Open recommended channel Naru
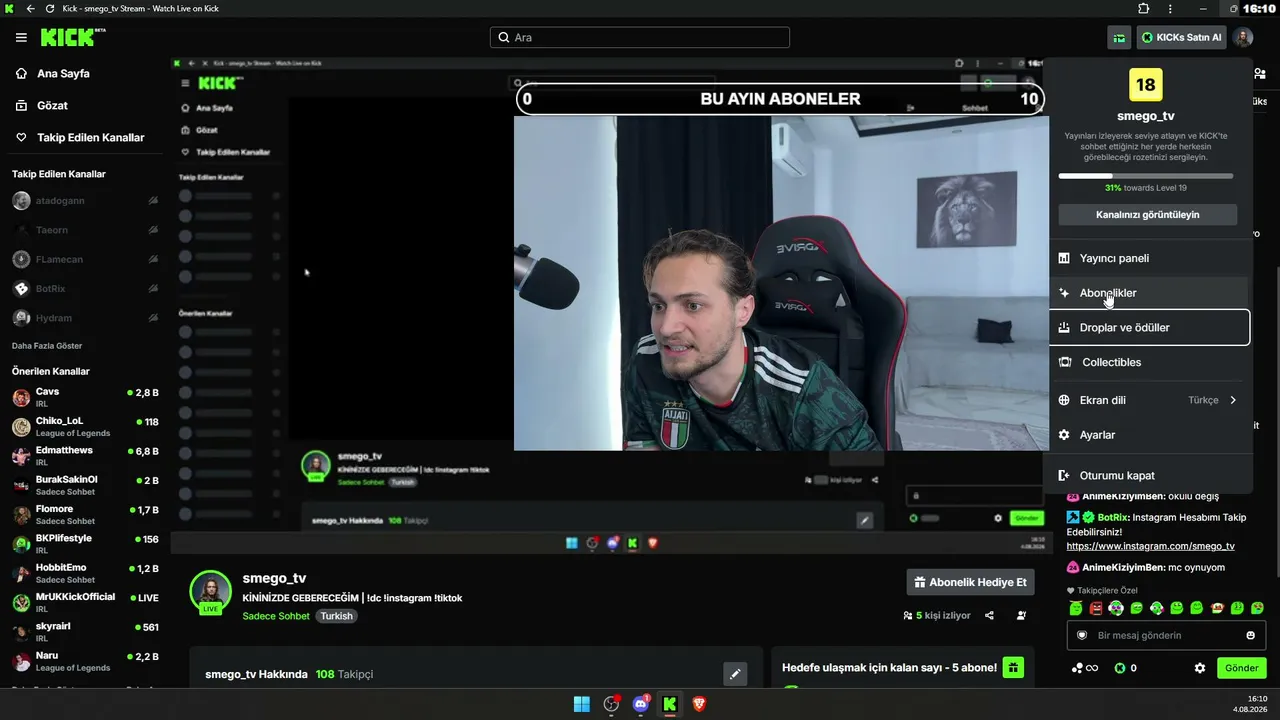Image resolution: width=1280 pixels, height=720 pixels. pyautogui.click(x=85, y=661)
